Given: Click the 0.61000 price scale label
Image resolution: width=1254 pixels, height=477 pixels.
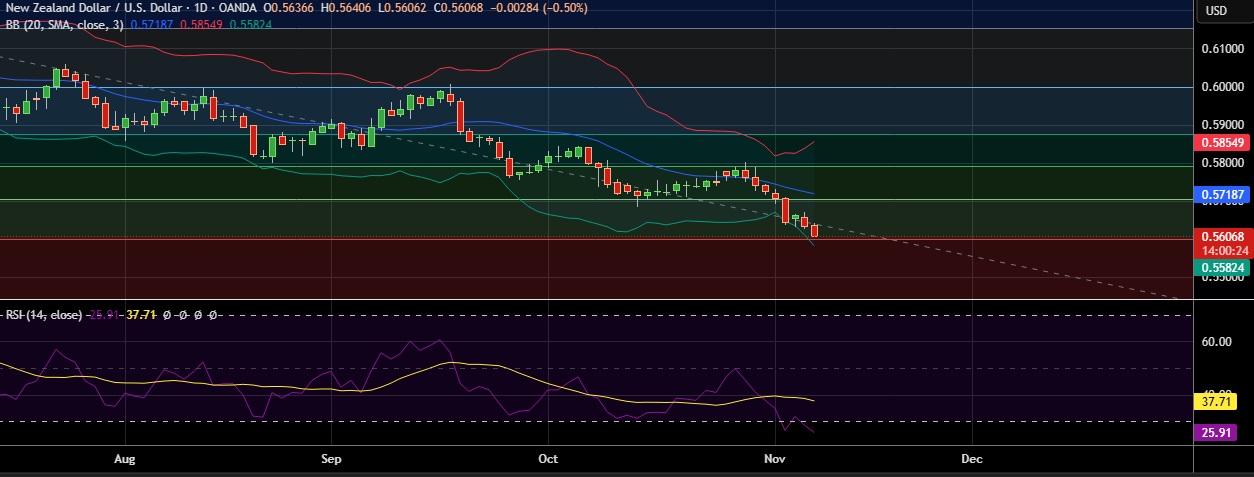Looking at the screenshot, I should click(1223, 49).
